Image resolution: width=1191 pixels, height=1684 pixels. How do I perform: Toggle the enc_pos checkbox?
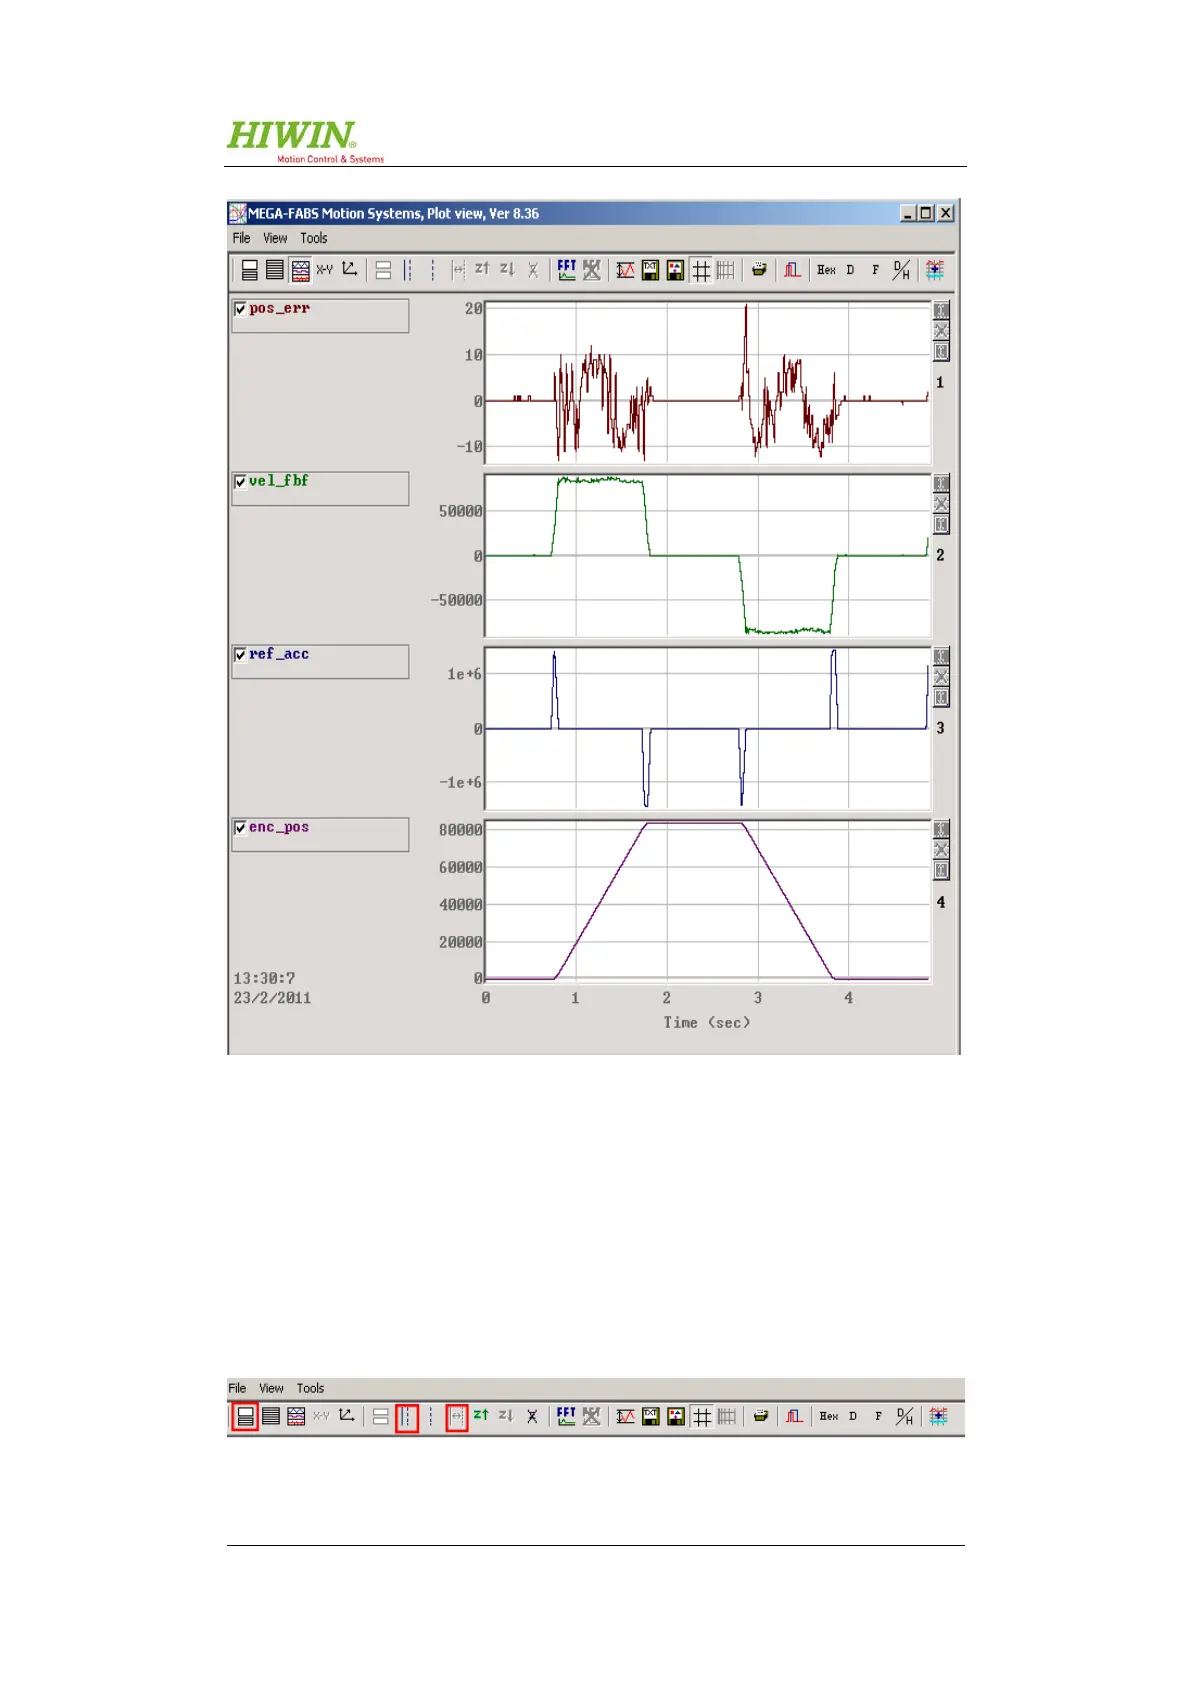[x=240, y=828]
